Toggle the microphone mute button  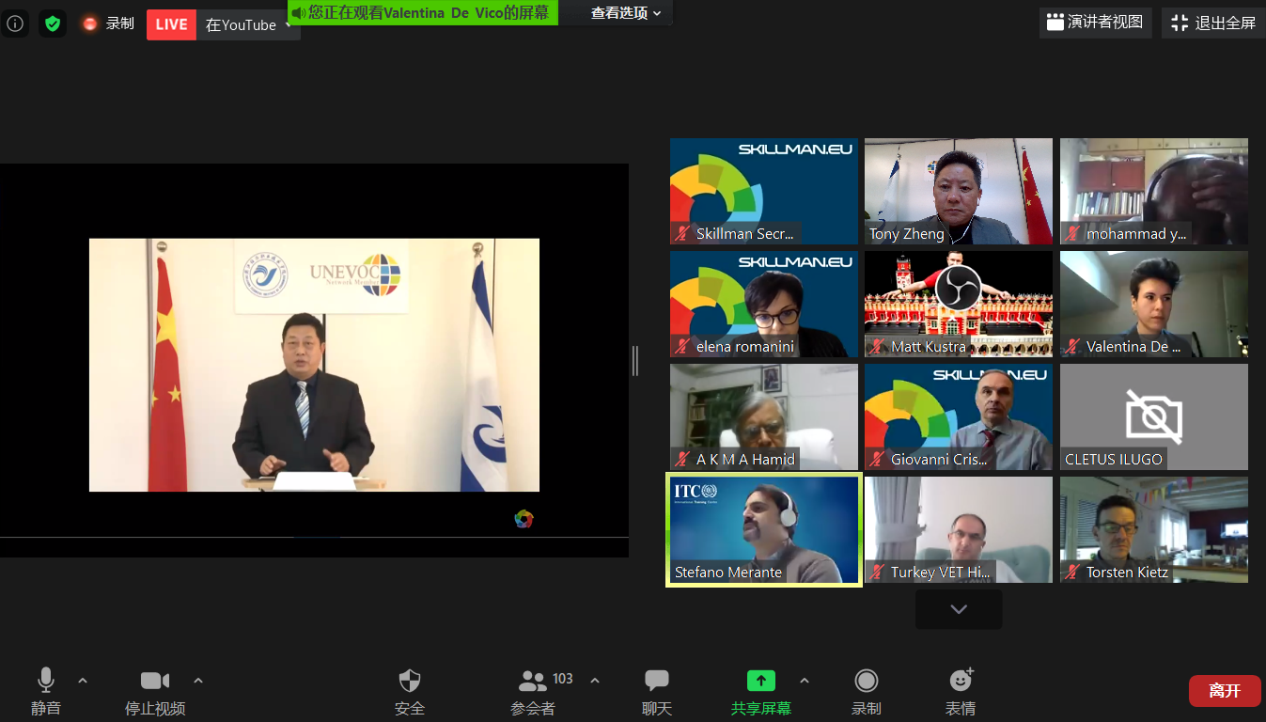pyautogui.click(x=46, y=682)
